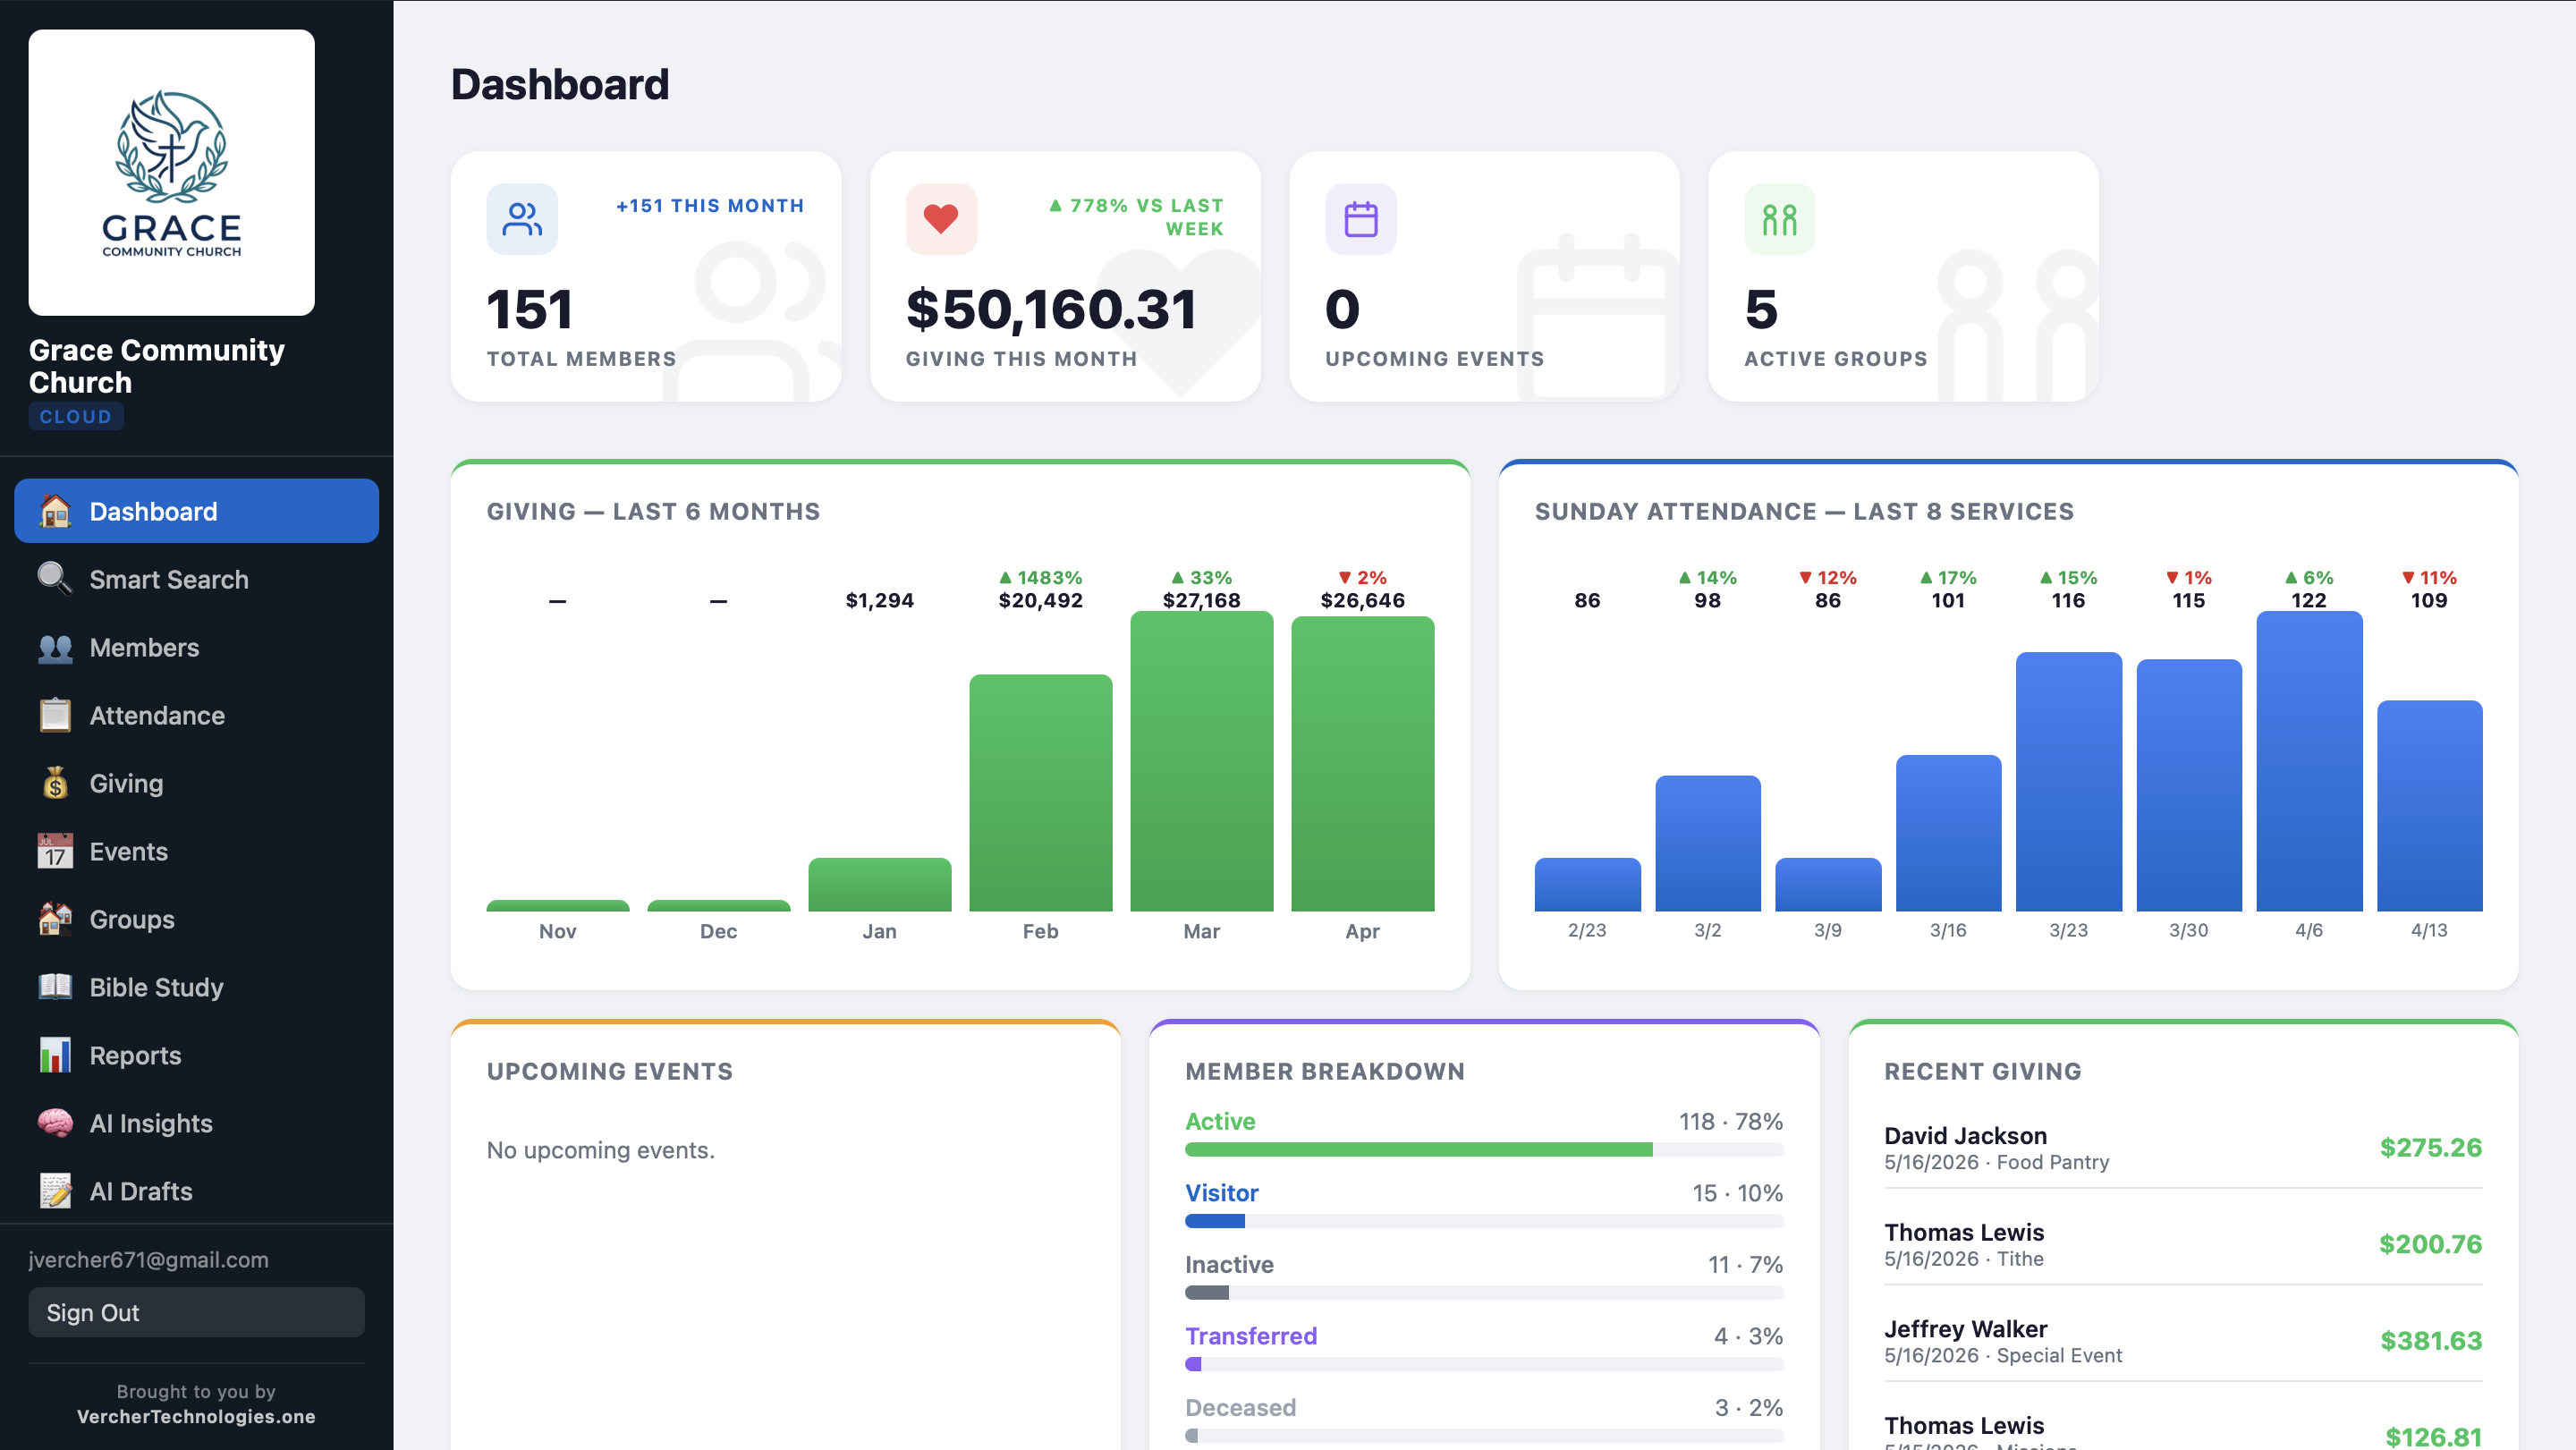Click the Sign Out button
The height and width of the screenshot is (1450, 2576).
tap(196, 1312)
